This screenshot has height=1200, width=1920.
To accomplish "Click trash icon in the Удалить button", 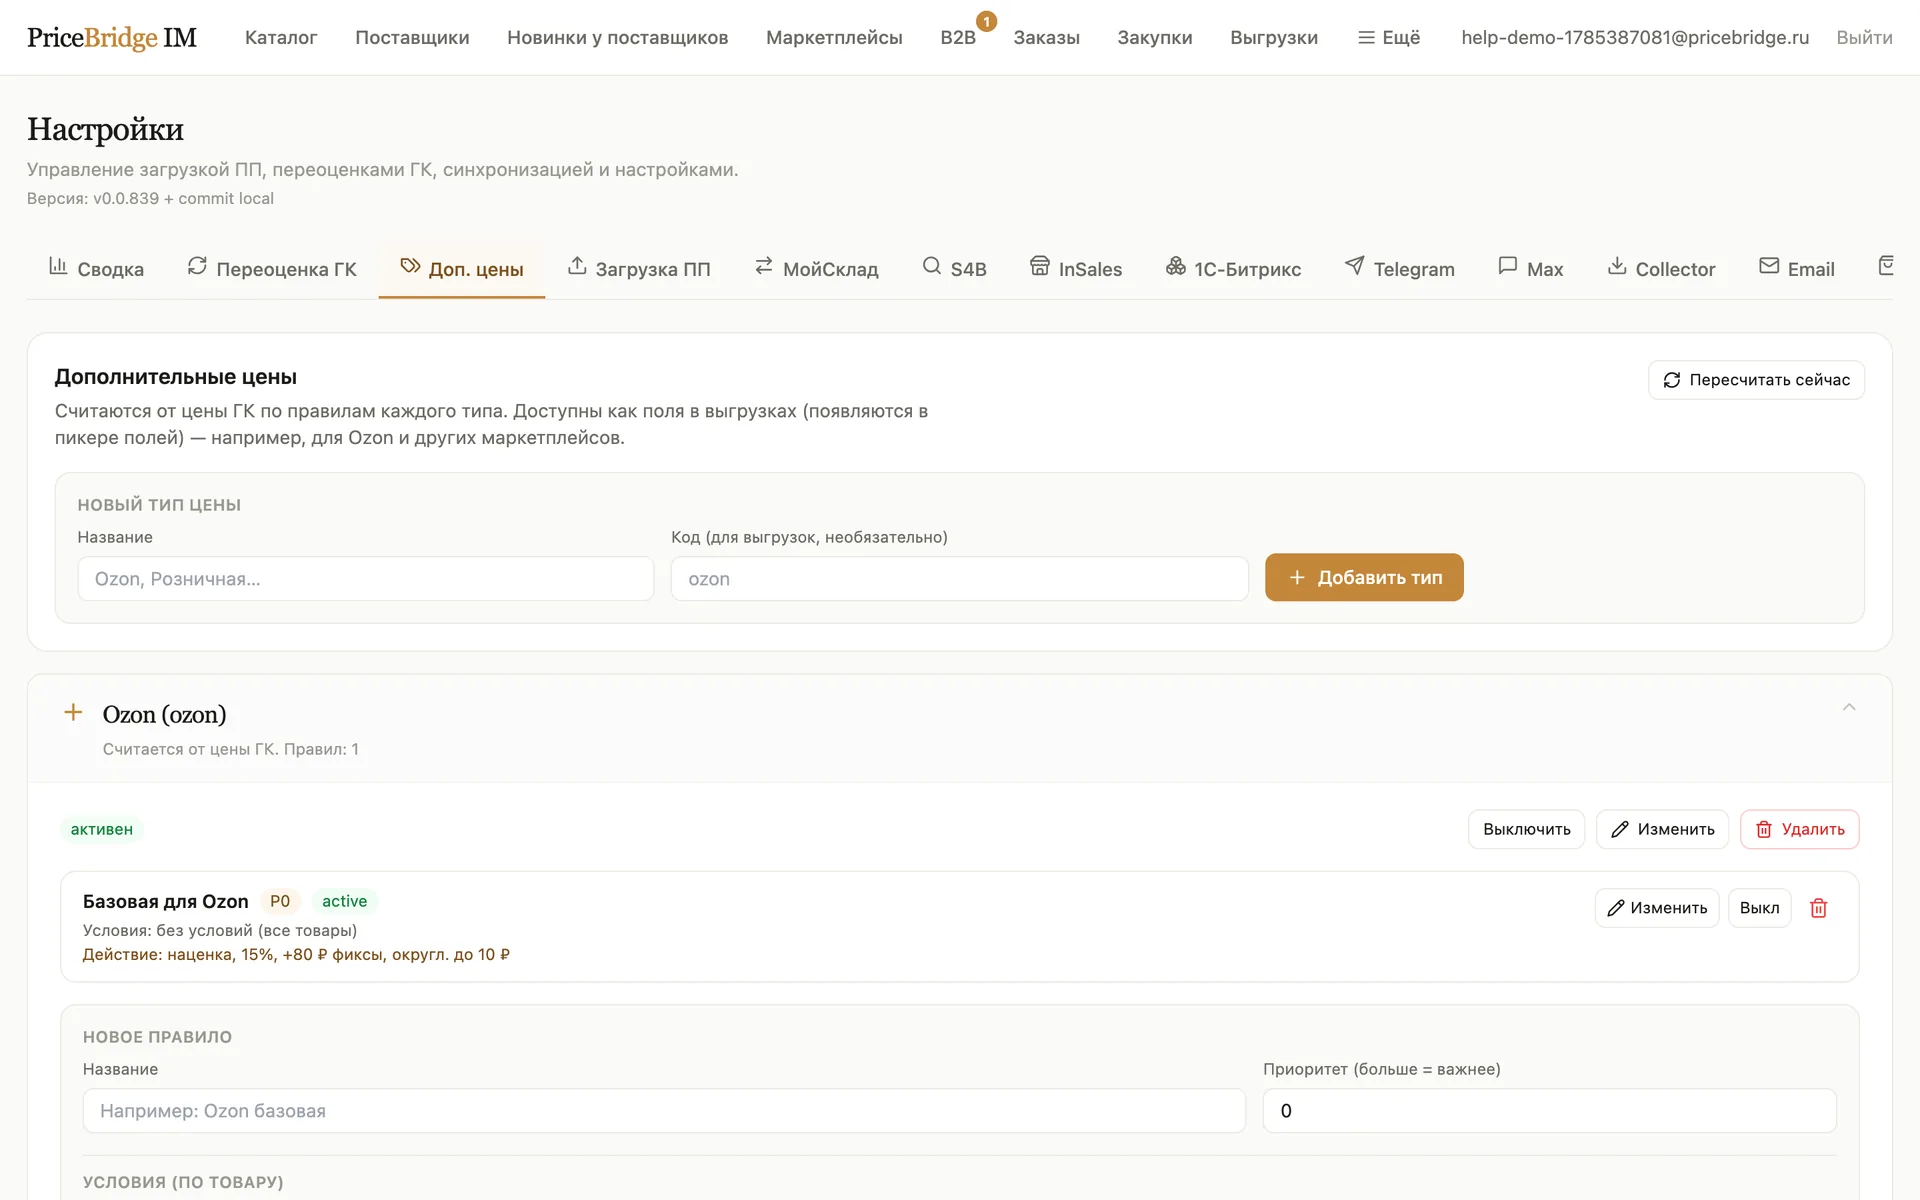I will click(1764, 829).
